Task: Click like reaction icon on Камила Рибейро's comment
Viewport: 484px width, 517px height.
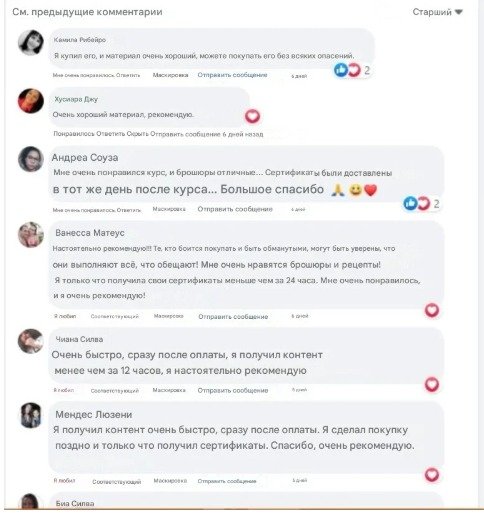Action: click(341, 70)
